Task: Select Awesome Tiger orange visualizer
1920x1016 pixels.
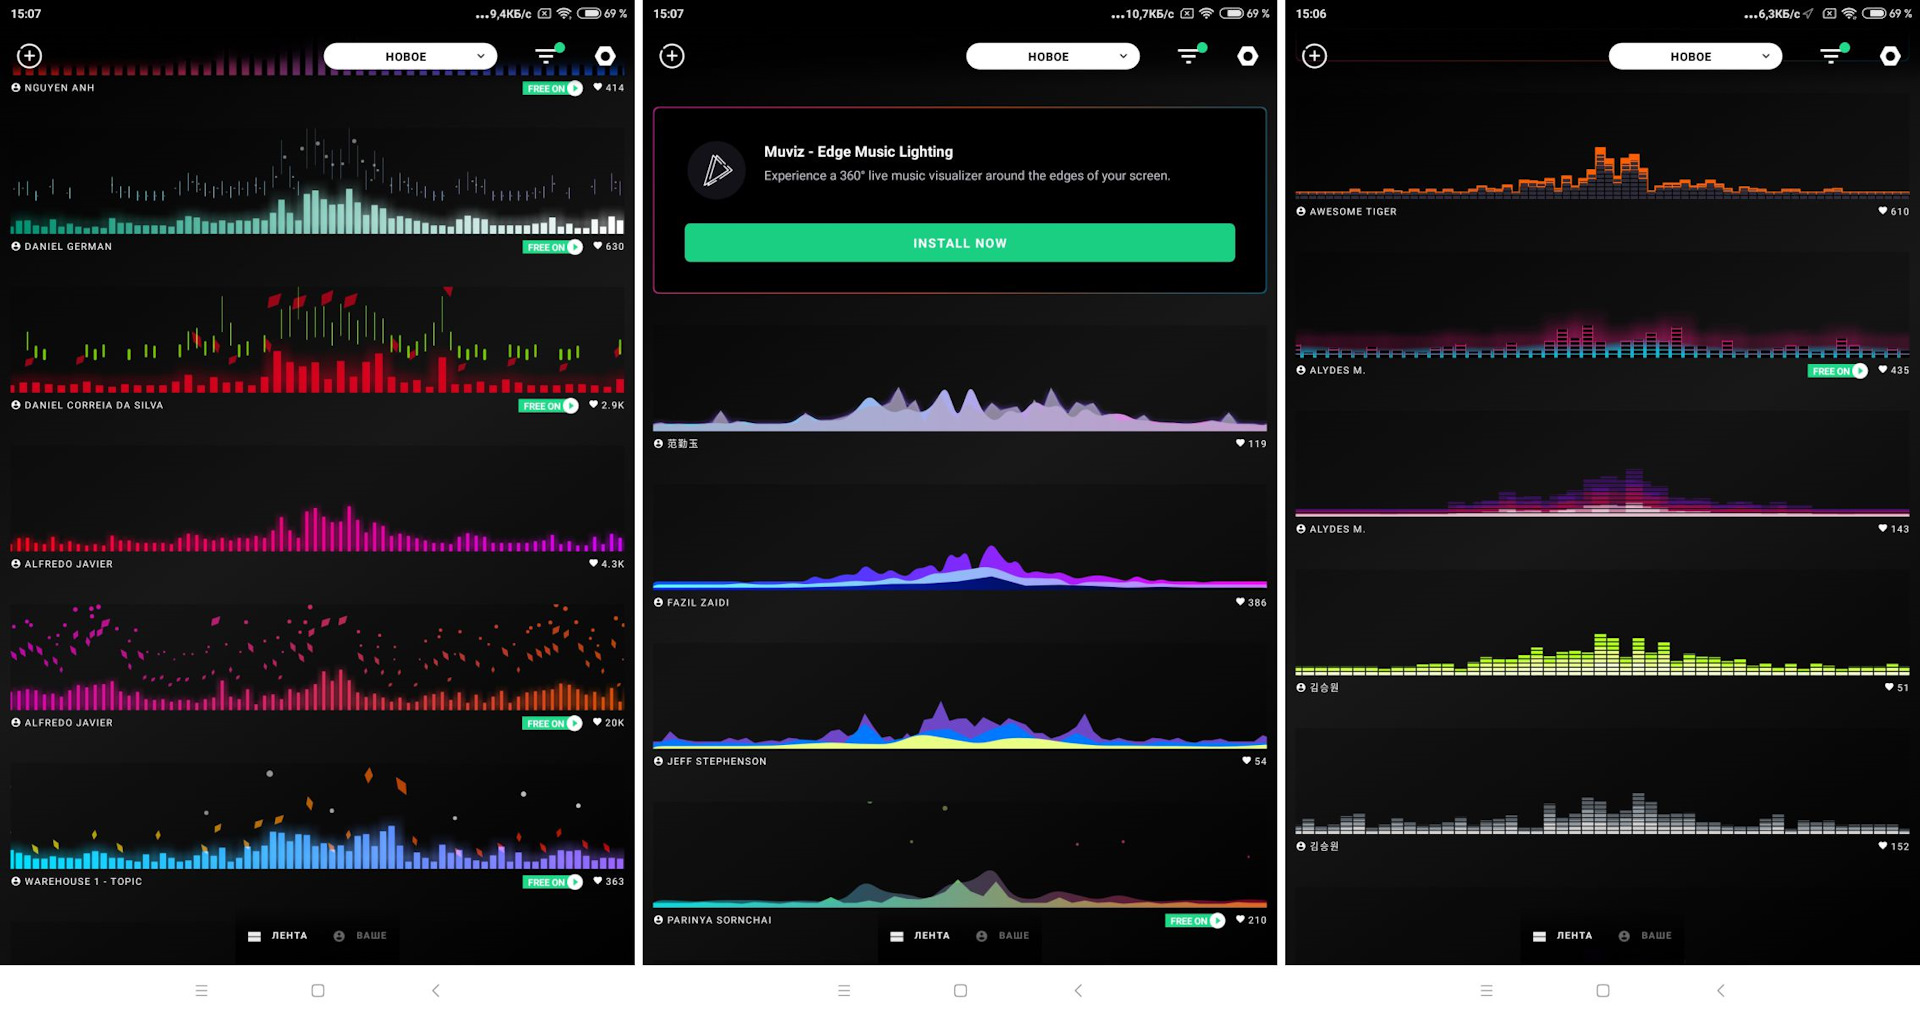Action: (x=1602, y=146)
